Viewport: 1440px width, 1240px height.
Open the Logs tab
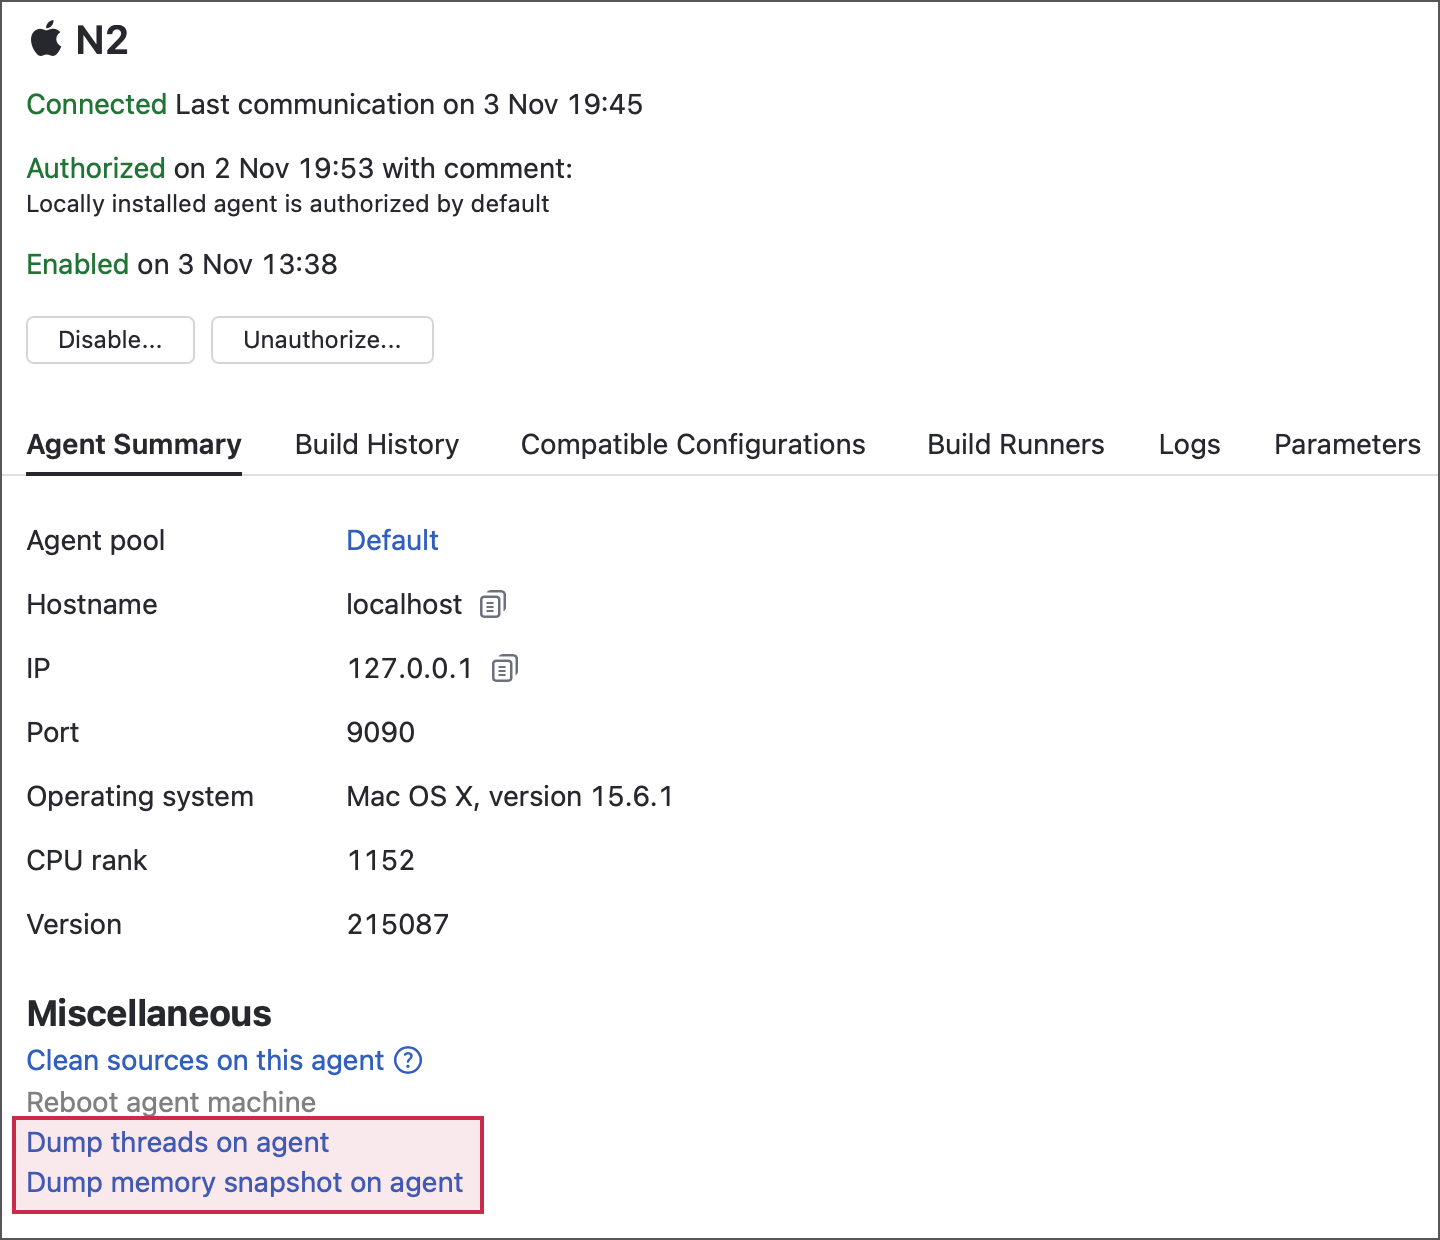[1189, 445]
